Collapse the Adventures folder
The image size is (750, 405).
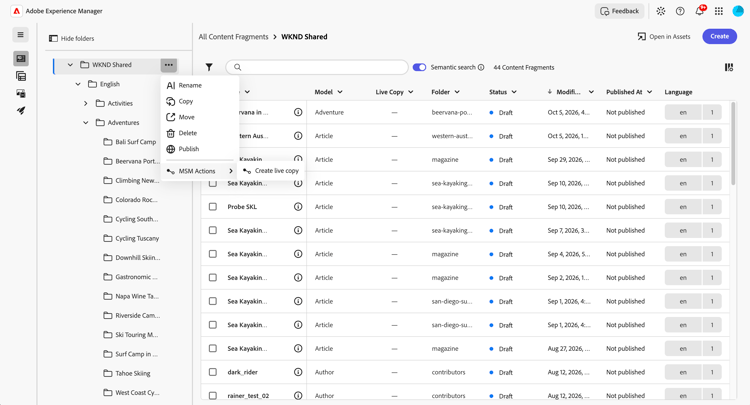[x=86, y=123]
